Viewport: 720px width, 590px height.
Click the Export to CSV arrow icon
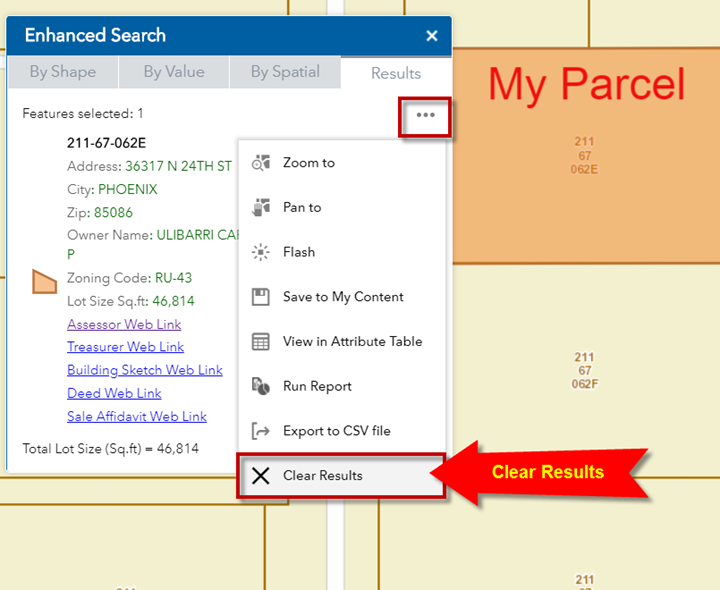(261, 431)
